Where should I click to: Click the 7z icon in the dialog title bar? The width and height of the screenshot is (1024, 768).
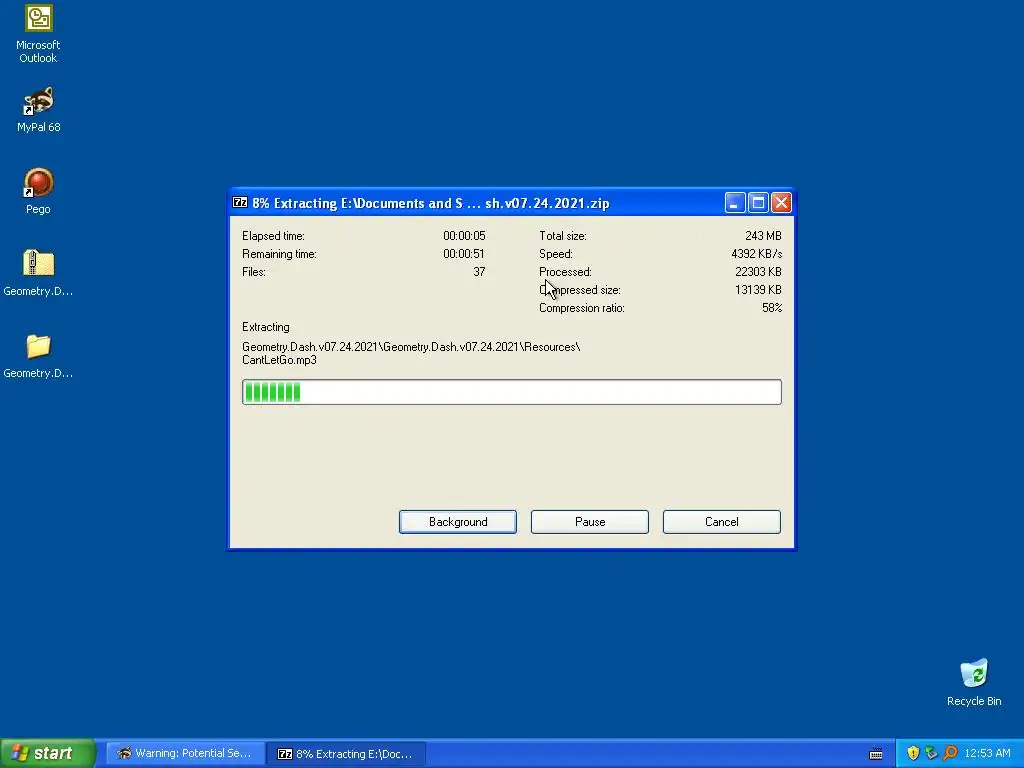240,202
